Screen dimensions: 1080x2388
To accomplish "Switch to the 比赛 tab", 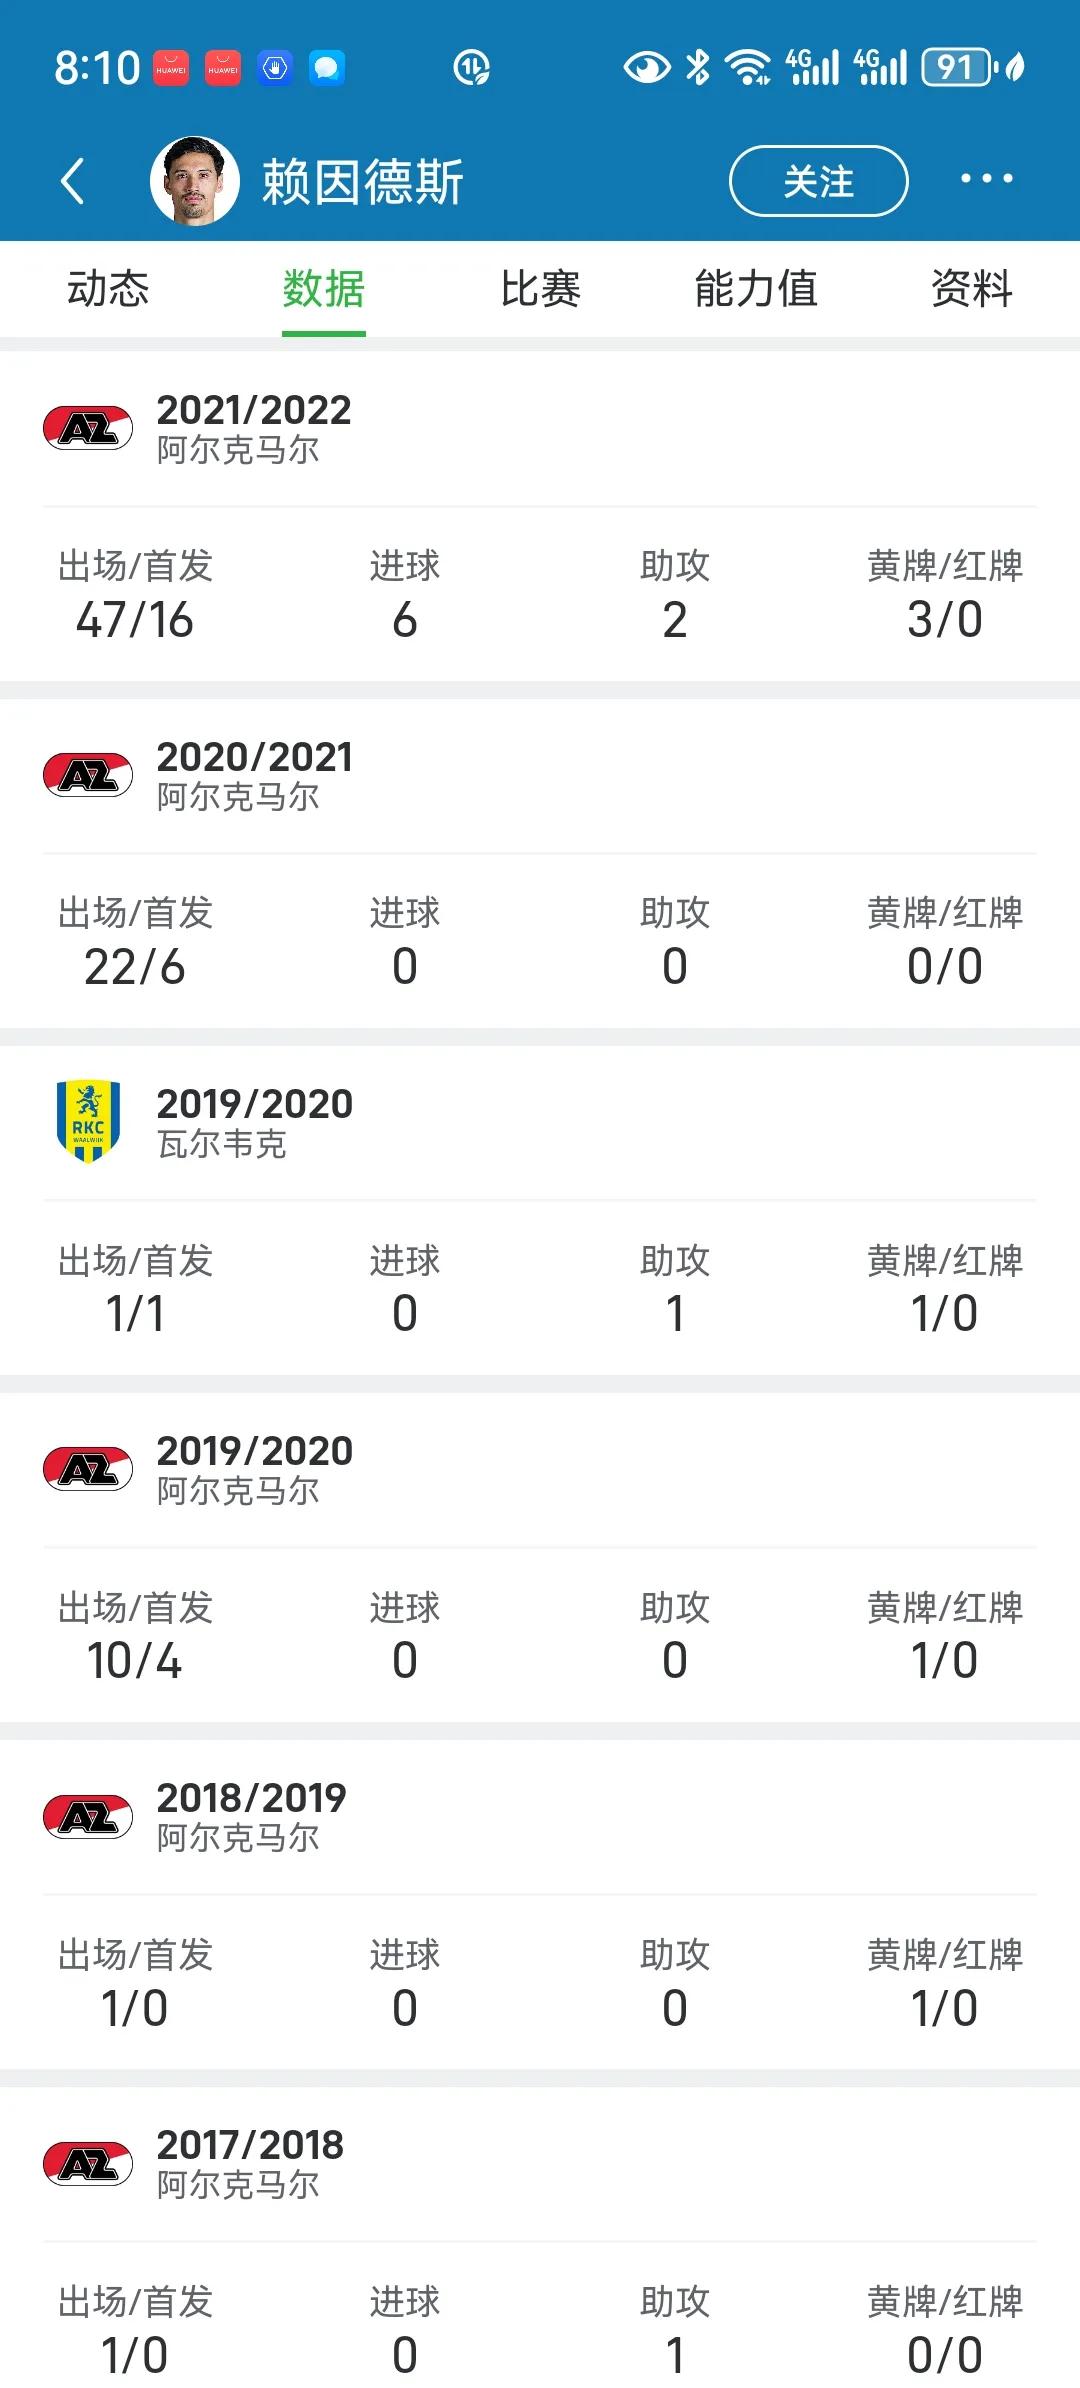I will 540,289.
